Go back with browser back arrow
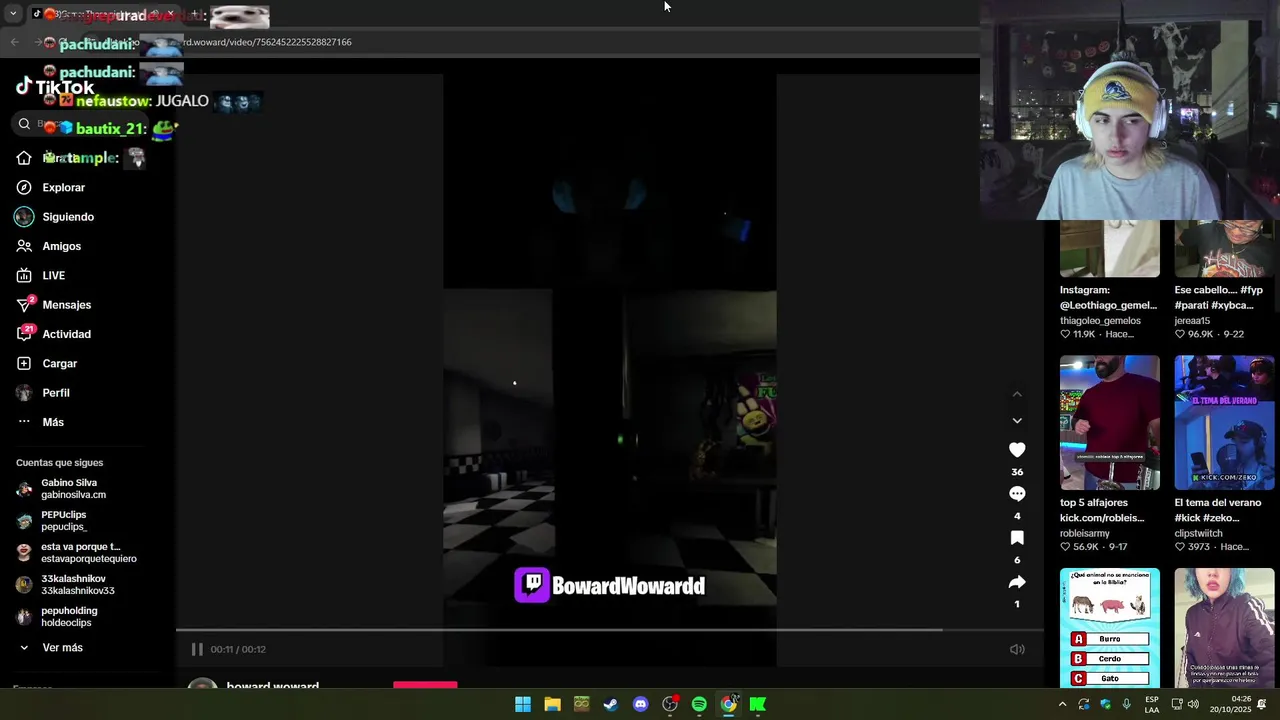The image size is (1280, 720). tap(14, 42)
